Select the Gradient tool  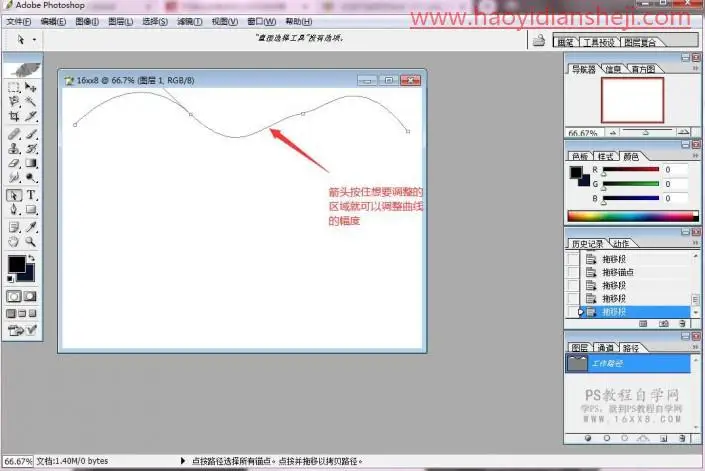[31, 163]
